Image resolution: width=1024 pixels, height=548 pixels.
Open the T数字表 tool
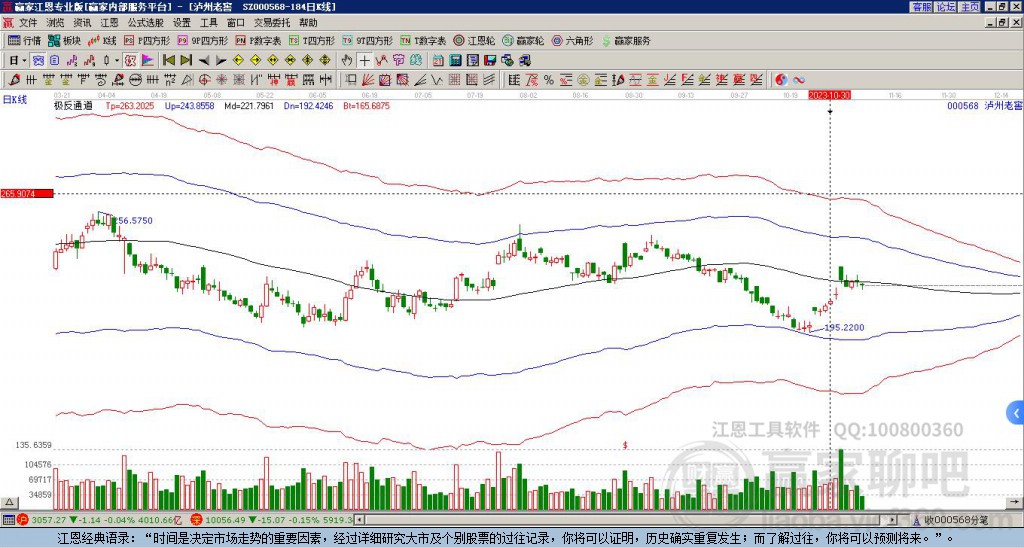[423, 40]
